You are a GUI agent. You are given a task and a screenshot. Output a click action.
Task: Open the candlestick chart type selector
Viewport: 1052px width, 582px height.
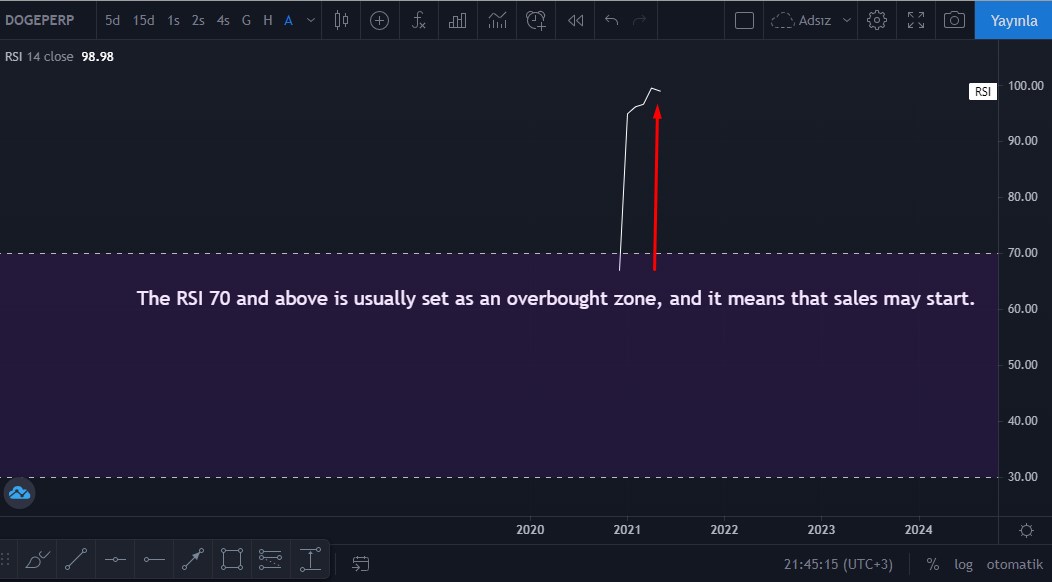pyautogui.click(x=341, y=20)
